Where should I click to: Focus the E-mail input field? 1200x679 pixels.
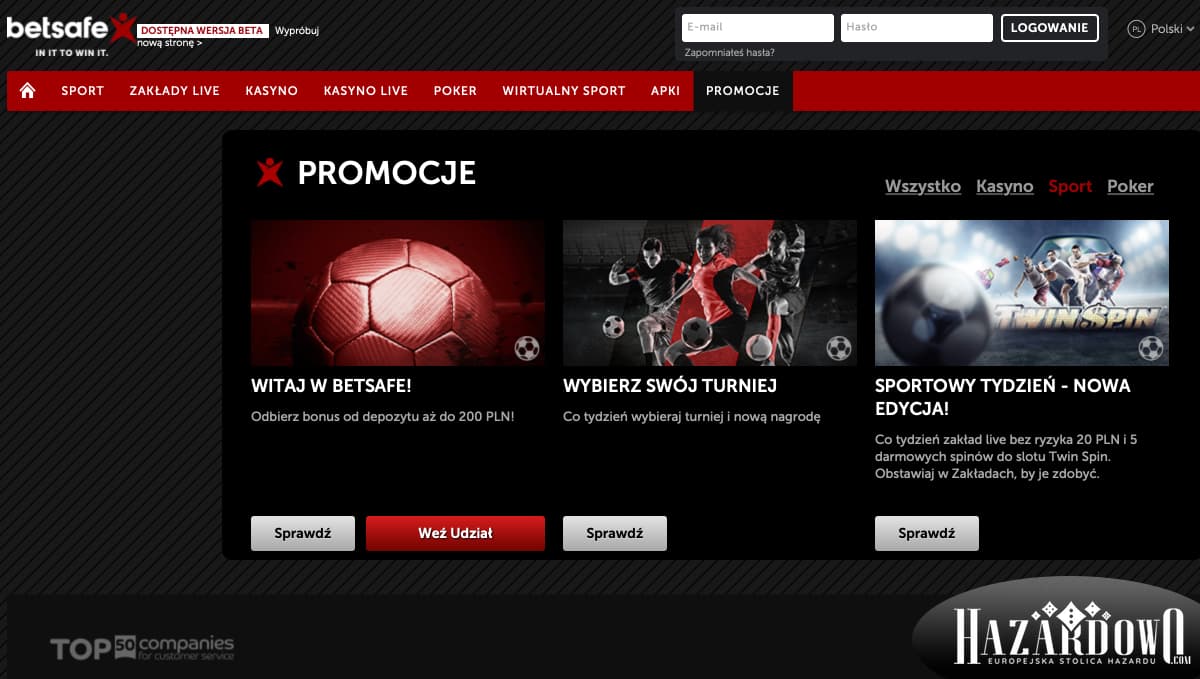[x=758, y=28]
